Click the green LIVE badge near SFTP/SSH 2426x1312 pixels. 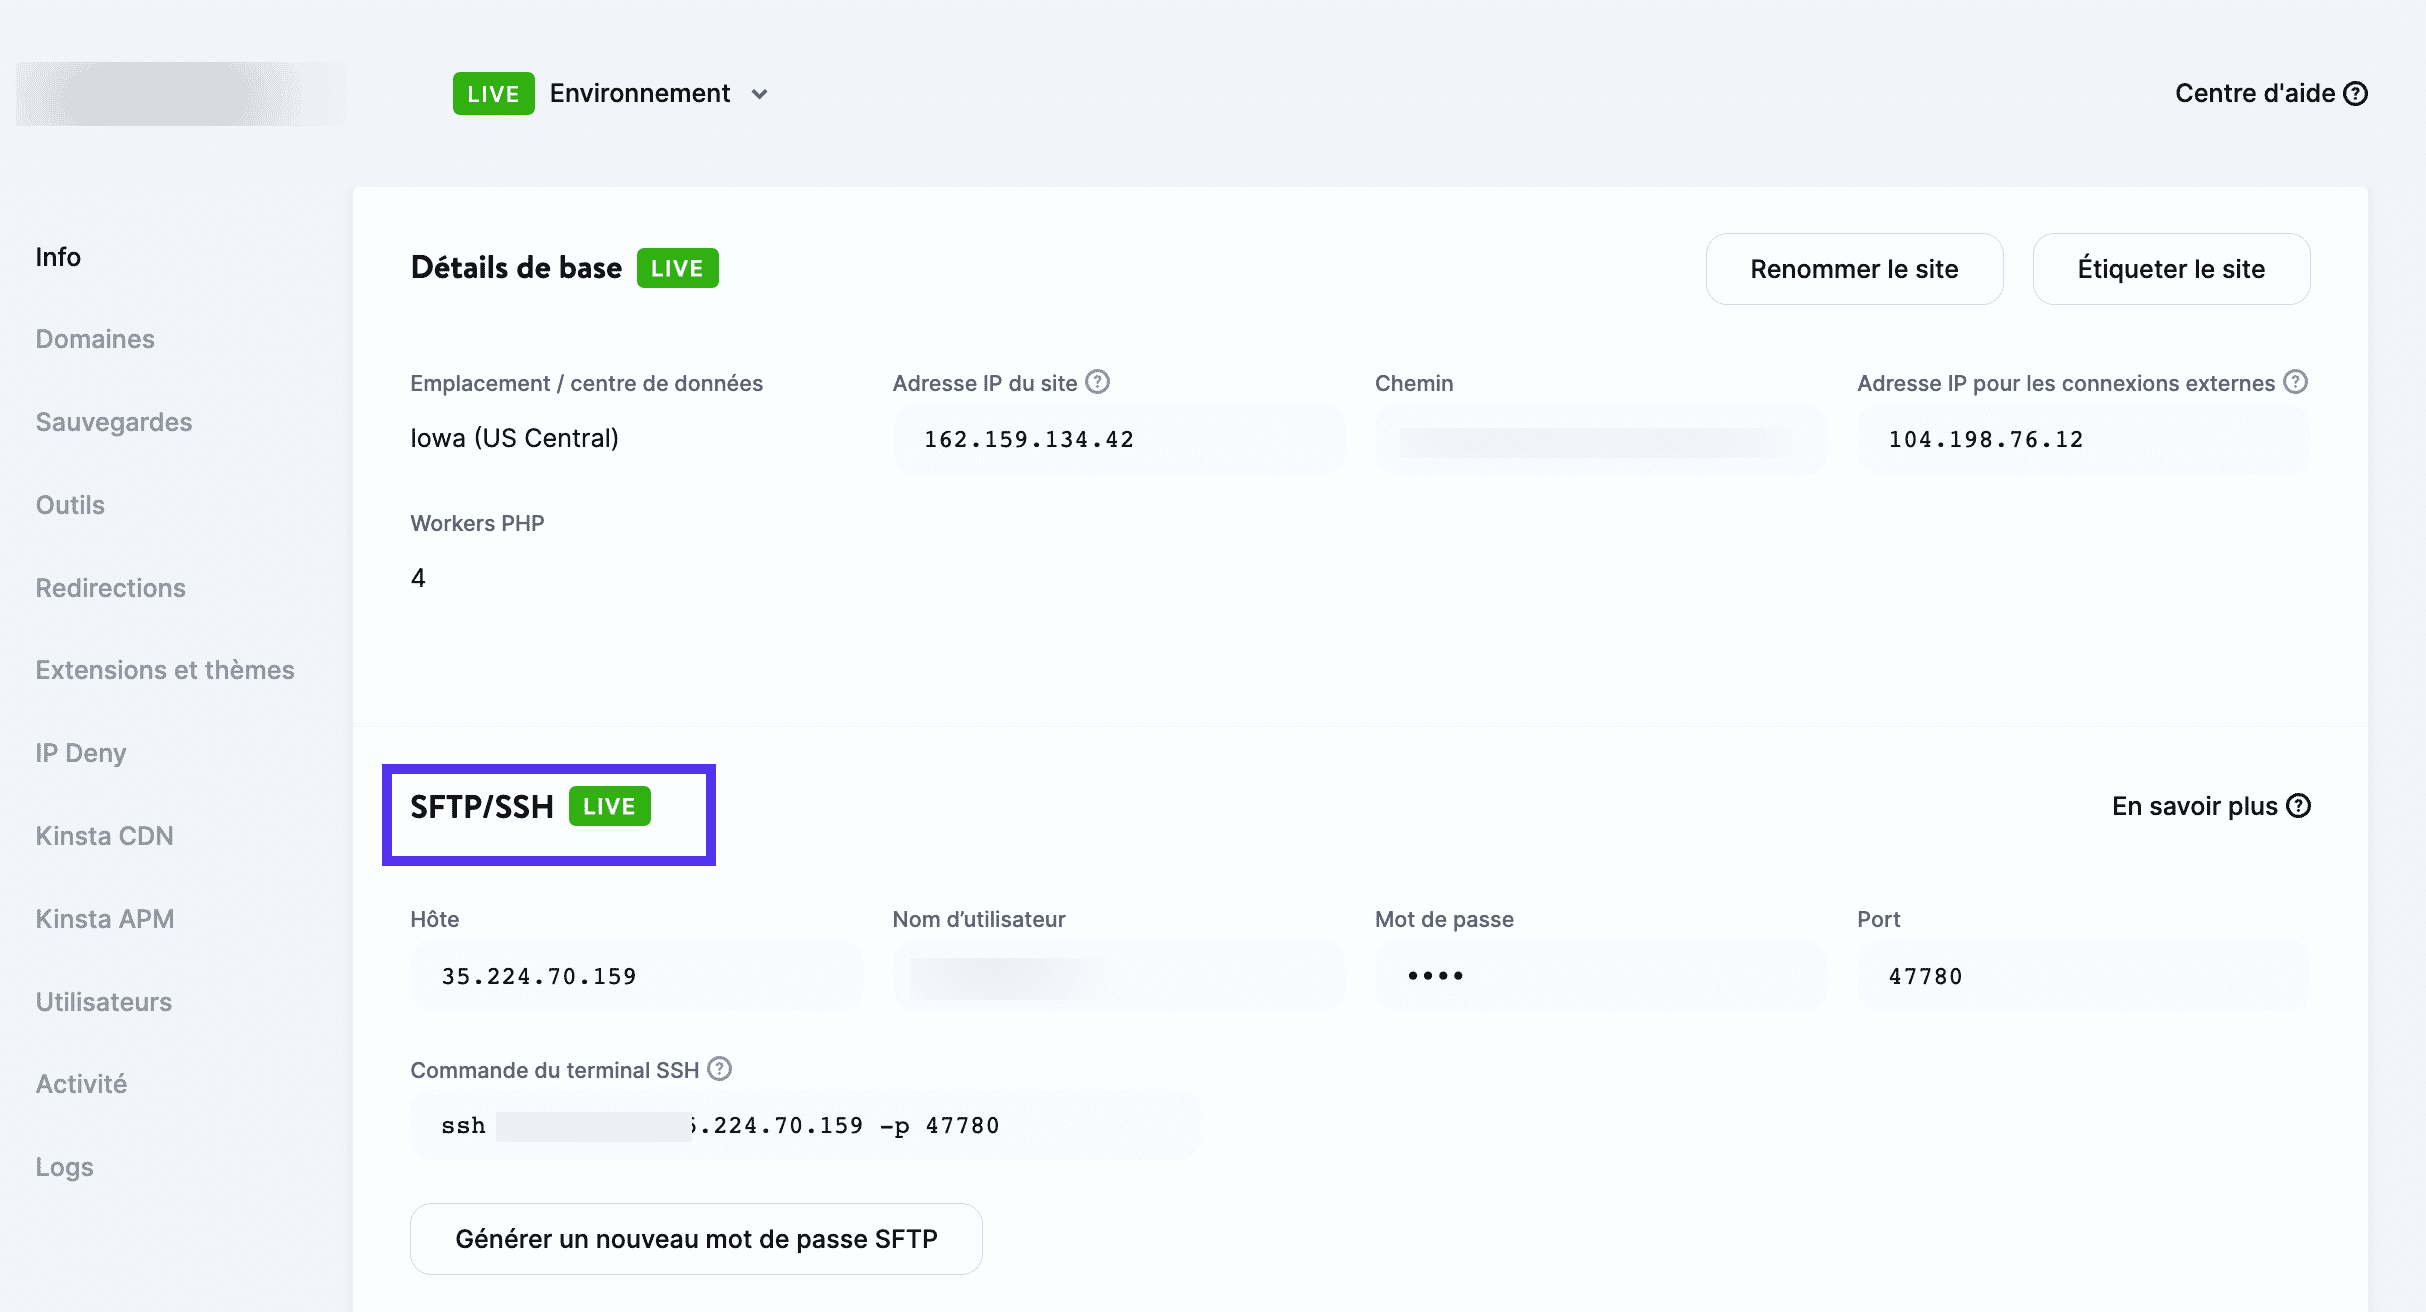tap(609, 806)
